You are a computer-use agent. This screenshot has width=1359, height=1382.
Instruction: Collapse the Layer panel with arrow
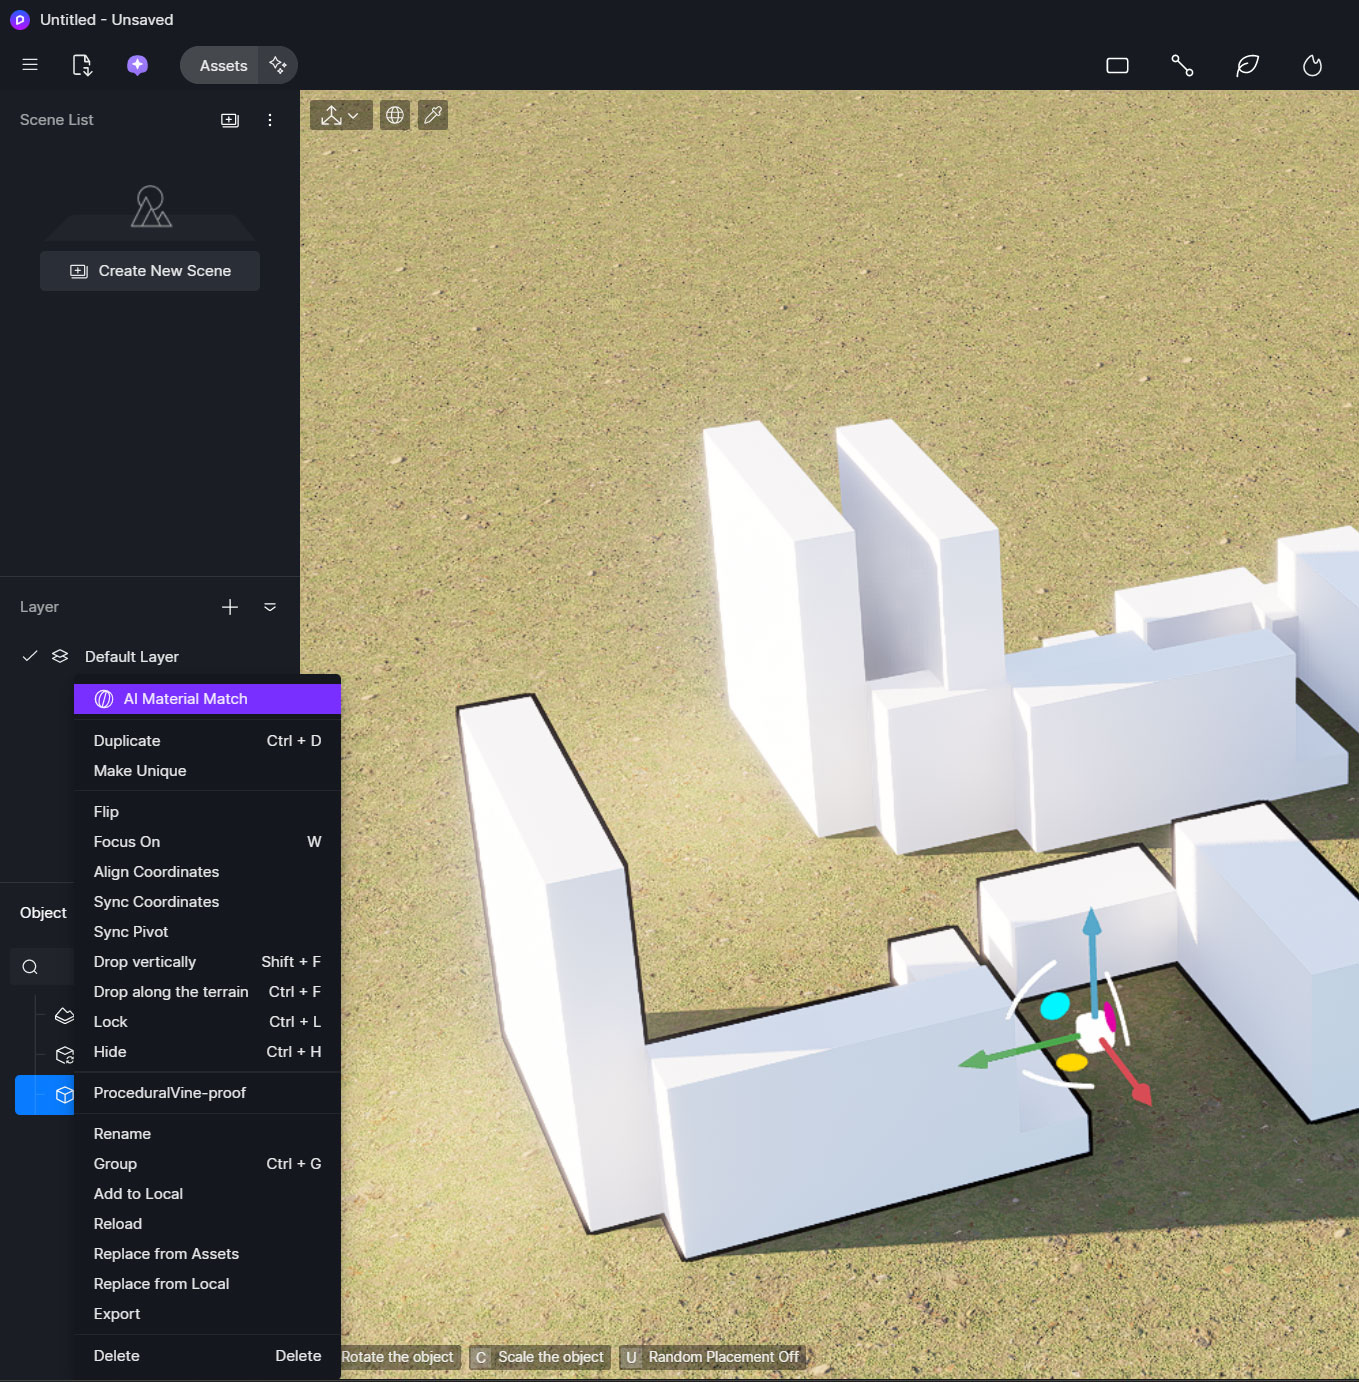tap(270, 607)
